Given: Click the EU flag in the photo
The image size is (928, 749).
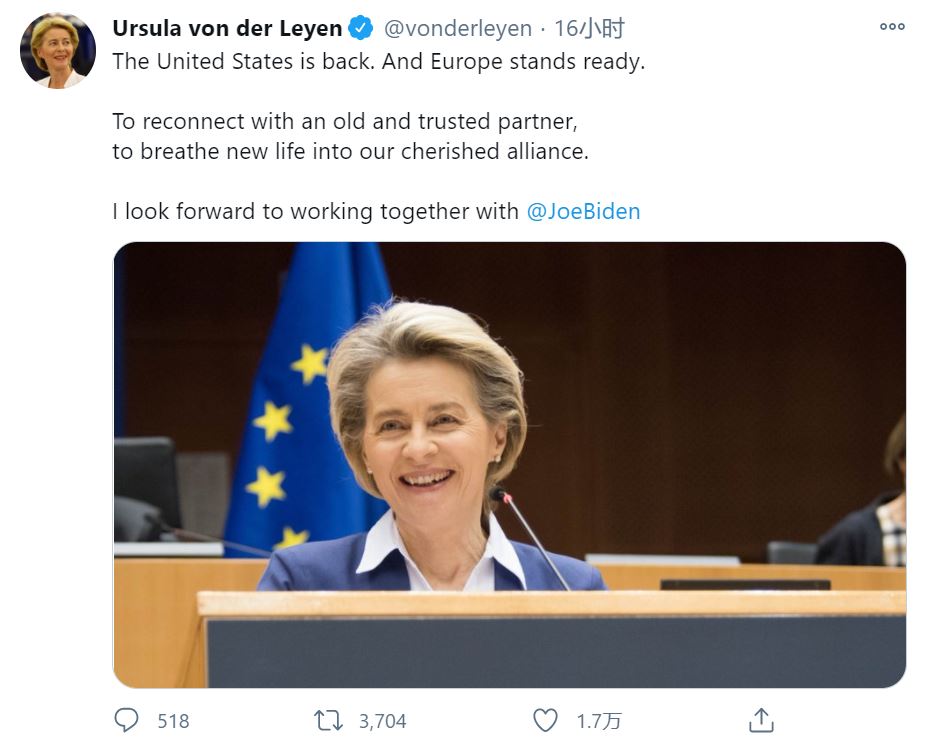Looking at the screenshot, I should 300,400.
